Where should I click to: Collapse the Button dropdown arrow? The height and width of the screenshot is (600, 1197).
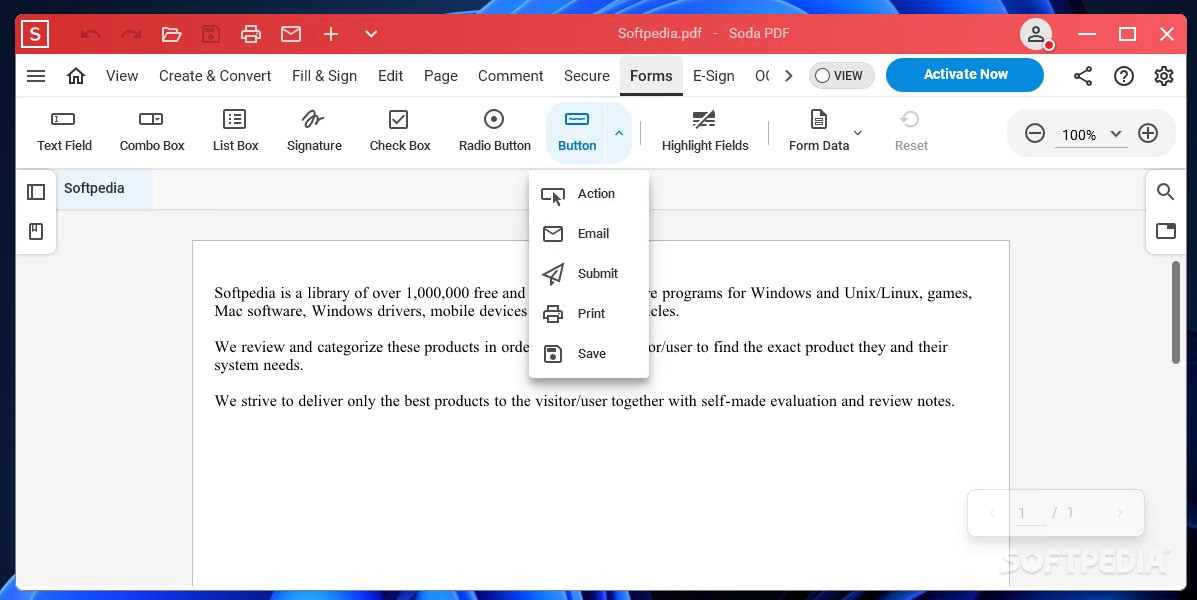(619, 133)
